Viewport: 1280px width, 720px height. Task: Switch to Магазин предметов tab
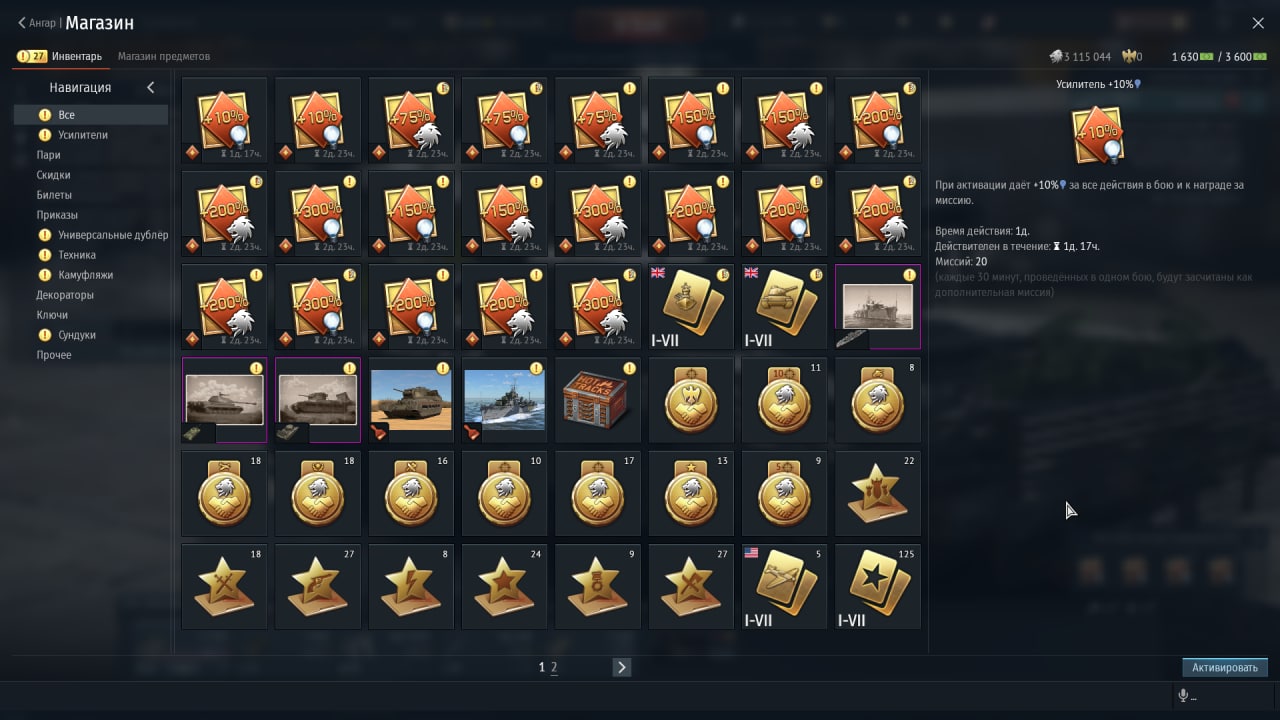pos(164,56)
